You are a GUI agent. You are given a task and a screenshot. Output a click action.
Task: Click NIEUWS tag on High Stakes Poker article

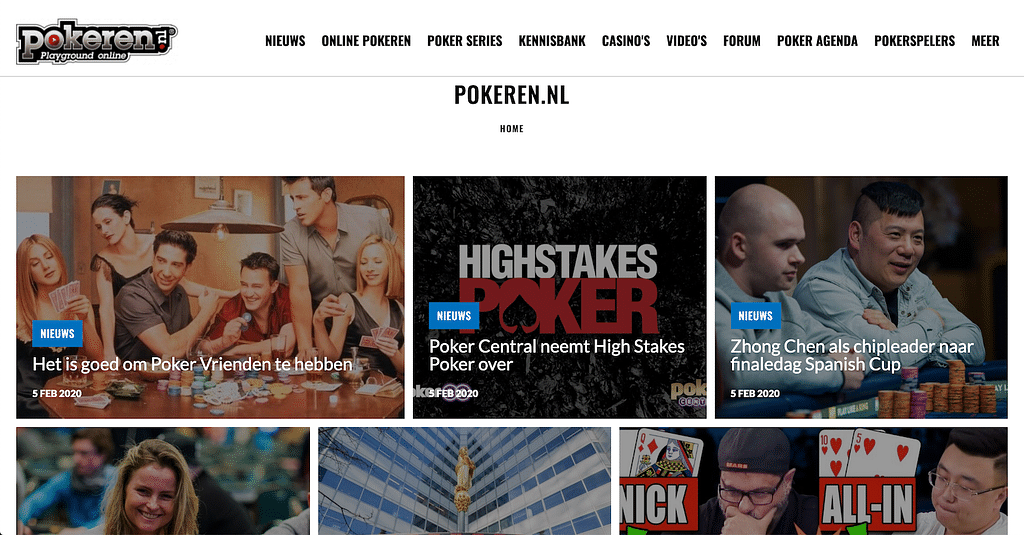[x=454, y=316]
